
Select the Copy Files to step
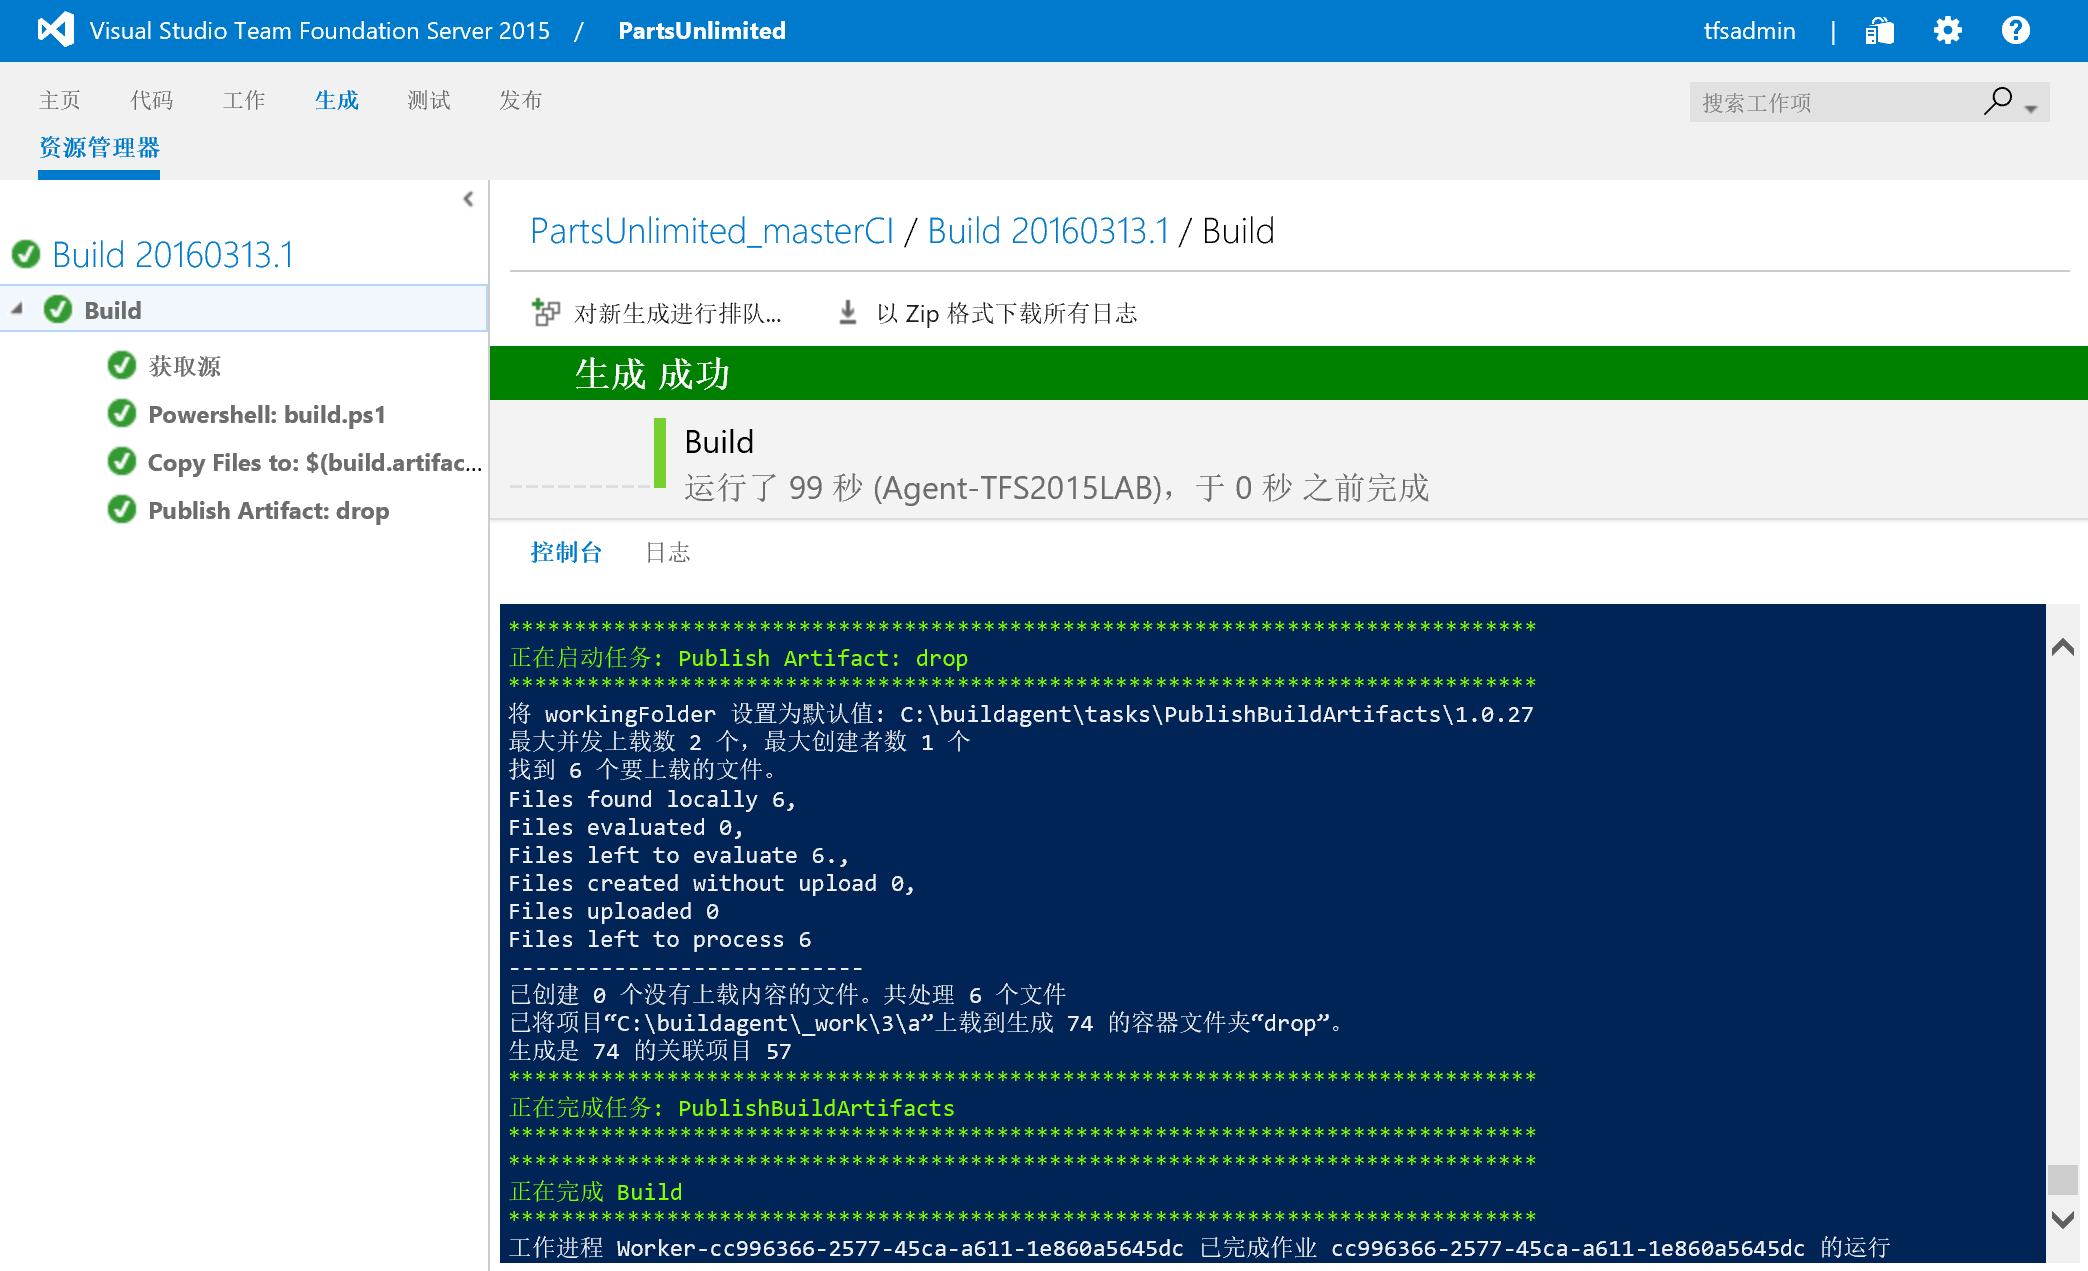tap(314, 462)
